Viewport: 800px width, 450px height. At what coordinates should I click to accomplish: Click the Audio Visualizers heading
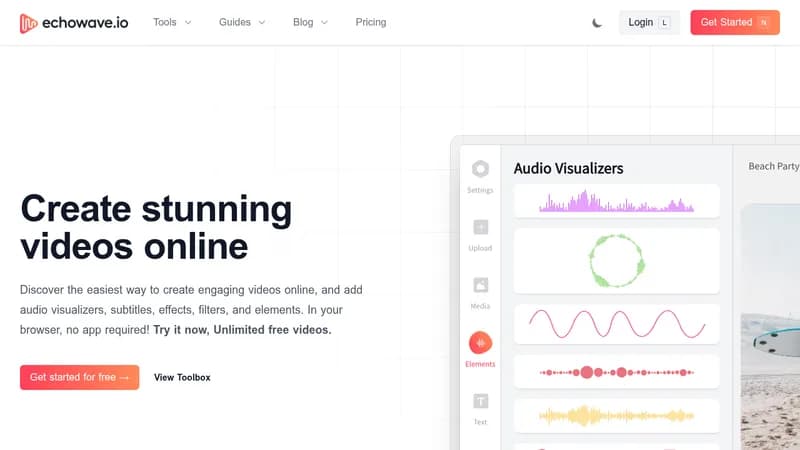tap(568, 168)
